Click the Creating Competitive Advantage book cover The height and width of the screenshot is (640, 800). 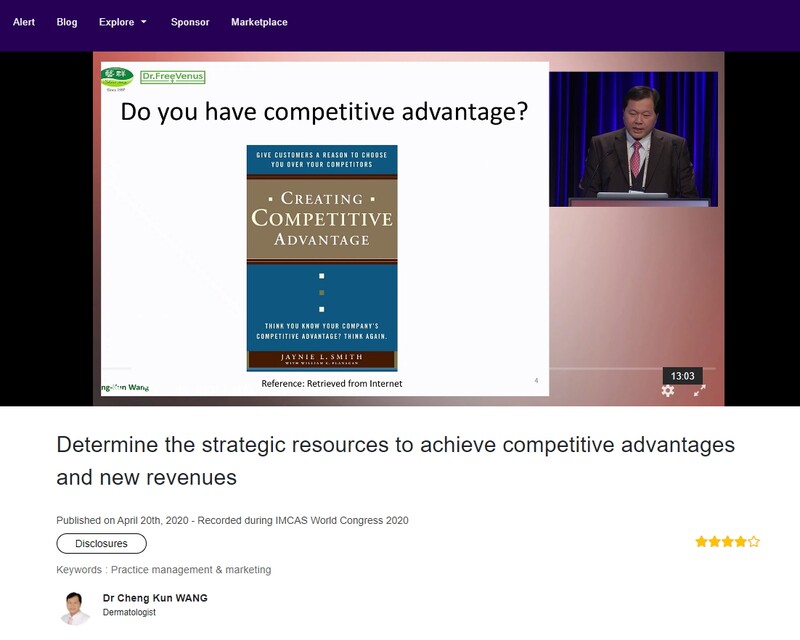point(322,258)
